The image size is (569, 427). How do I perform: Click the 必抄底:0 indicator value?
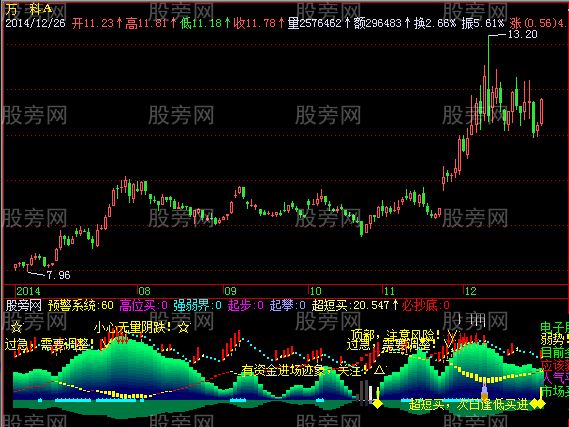pos(426,305)
